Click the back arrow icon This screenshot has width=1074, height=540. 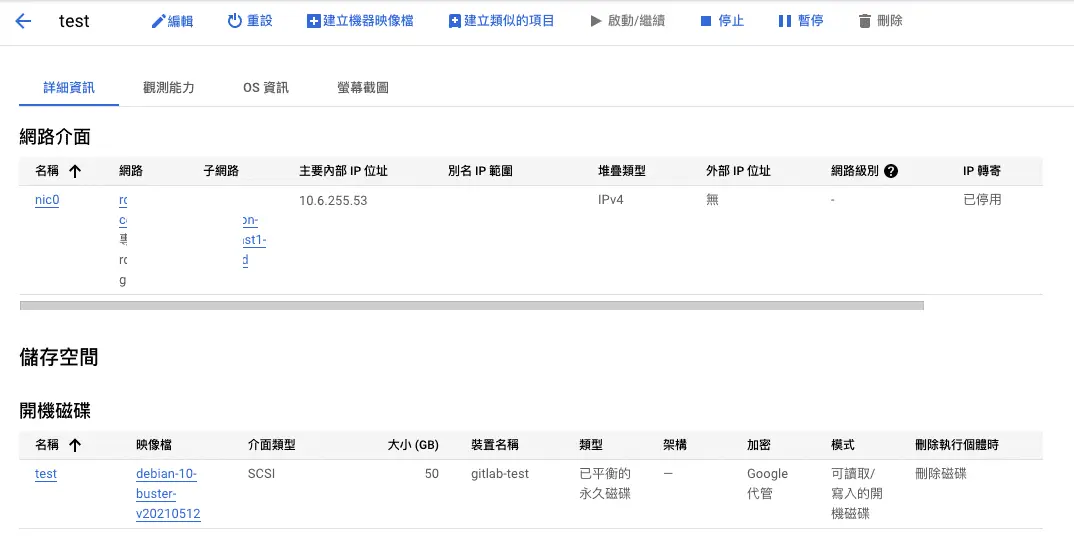click(24, 21)
